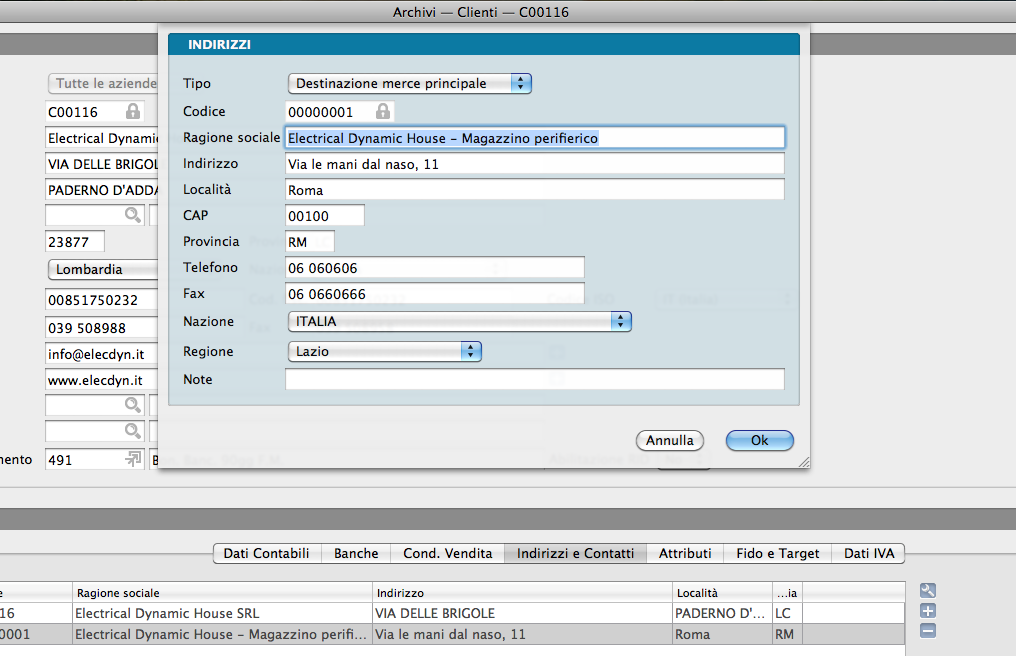This screenshot has height=656, width=1016.
Task: Focus the CAP field containing 00100
Action: tap(324, 215)
